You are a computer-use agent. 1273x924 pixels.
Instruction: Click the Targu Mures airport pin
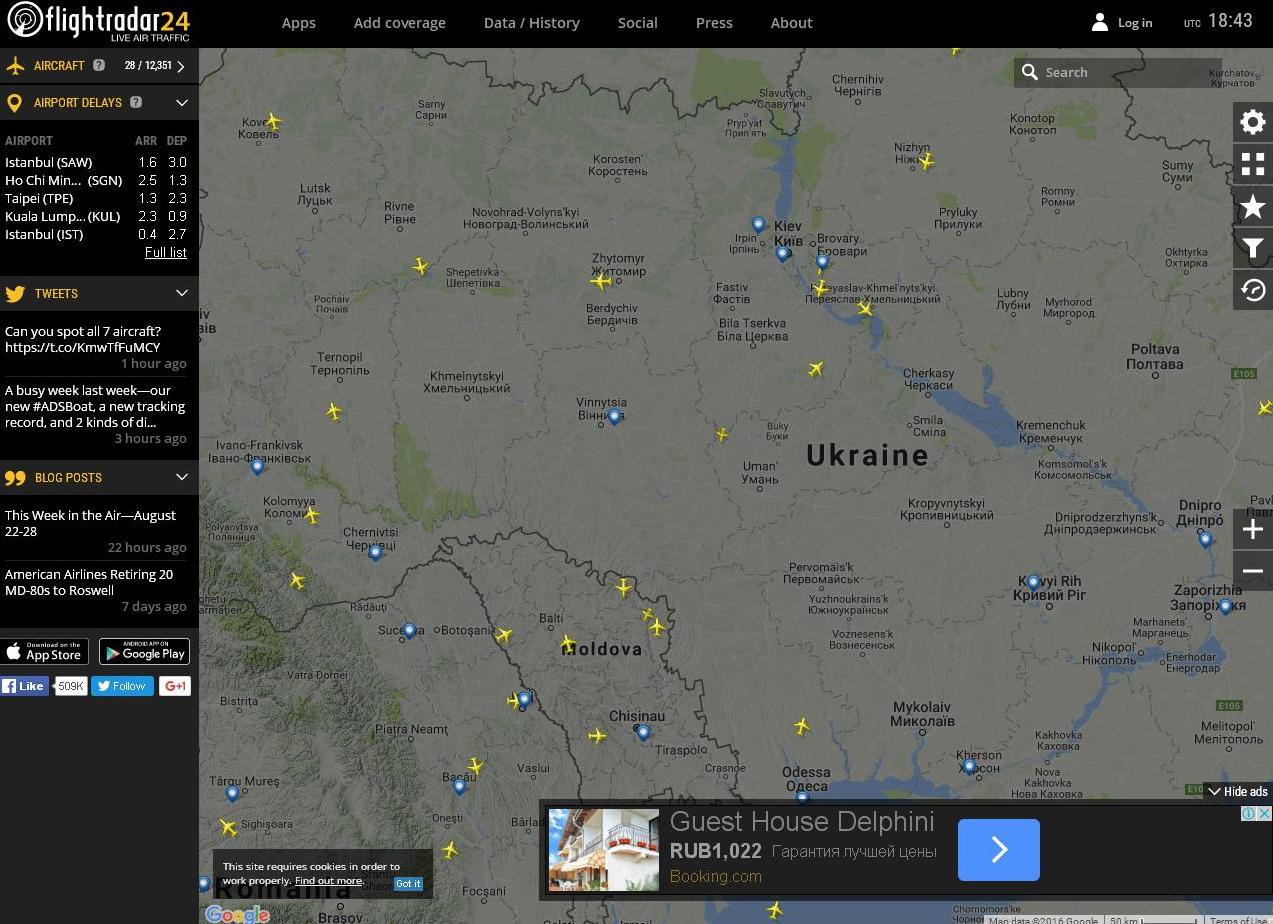point(232,794)
